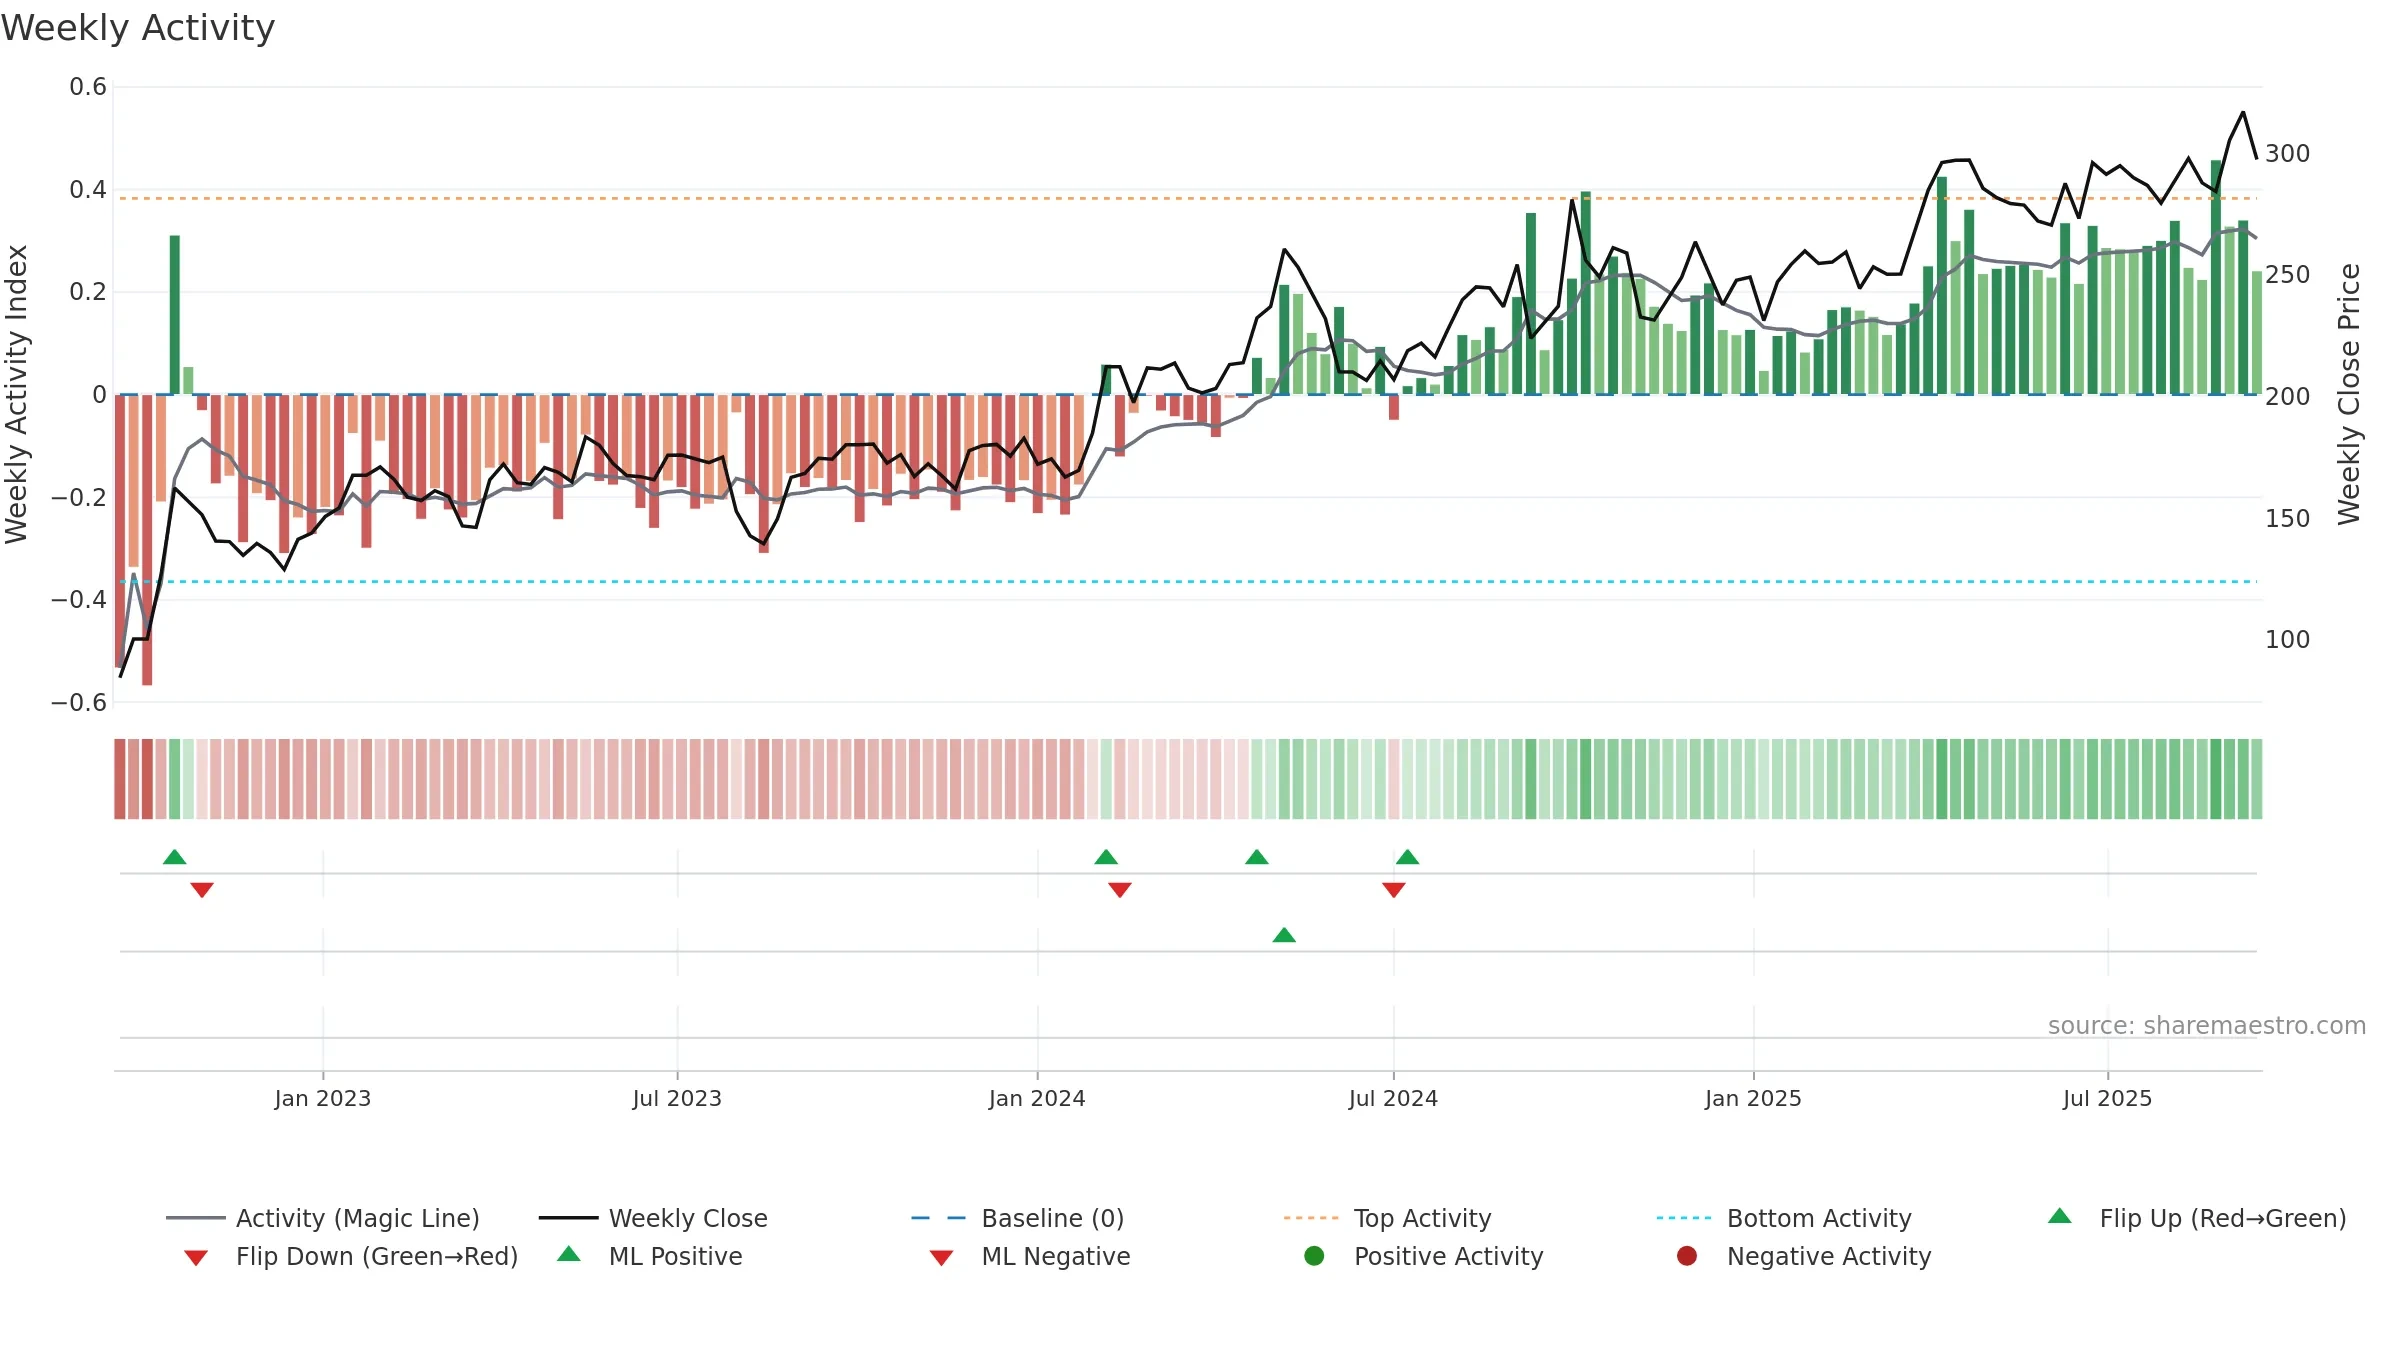Click the Weekly Activity chart title
Viewport: 2400px width, 1350px height.
coord(138,28)
